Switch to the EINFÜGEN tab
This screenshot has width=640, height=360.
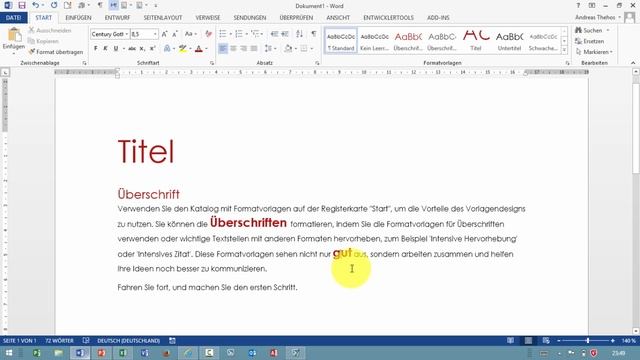(x=78, y=18)
